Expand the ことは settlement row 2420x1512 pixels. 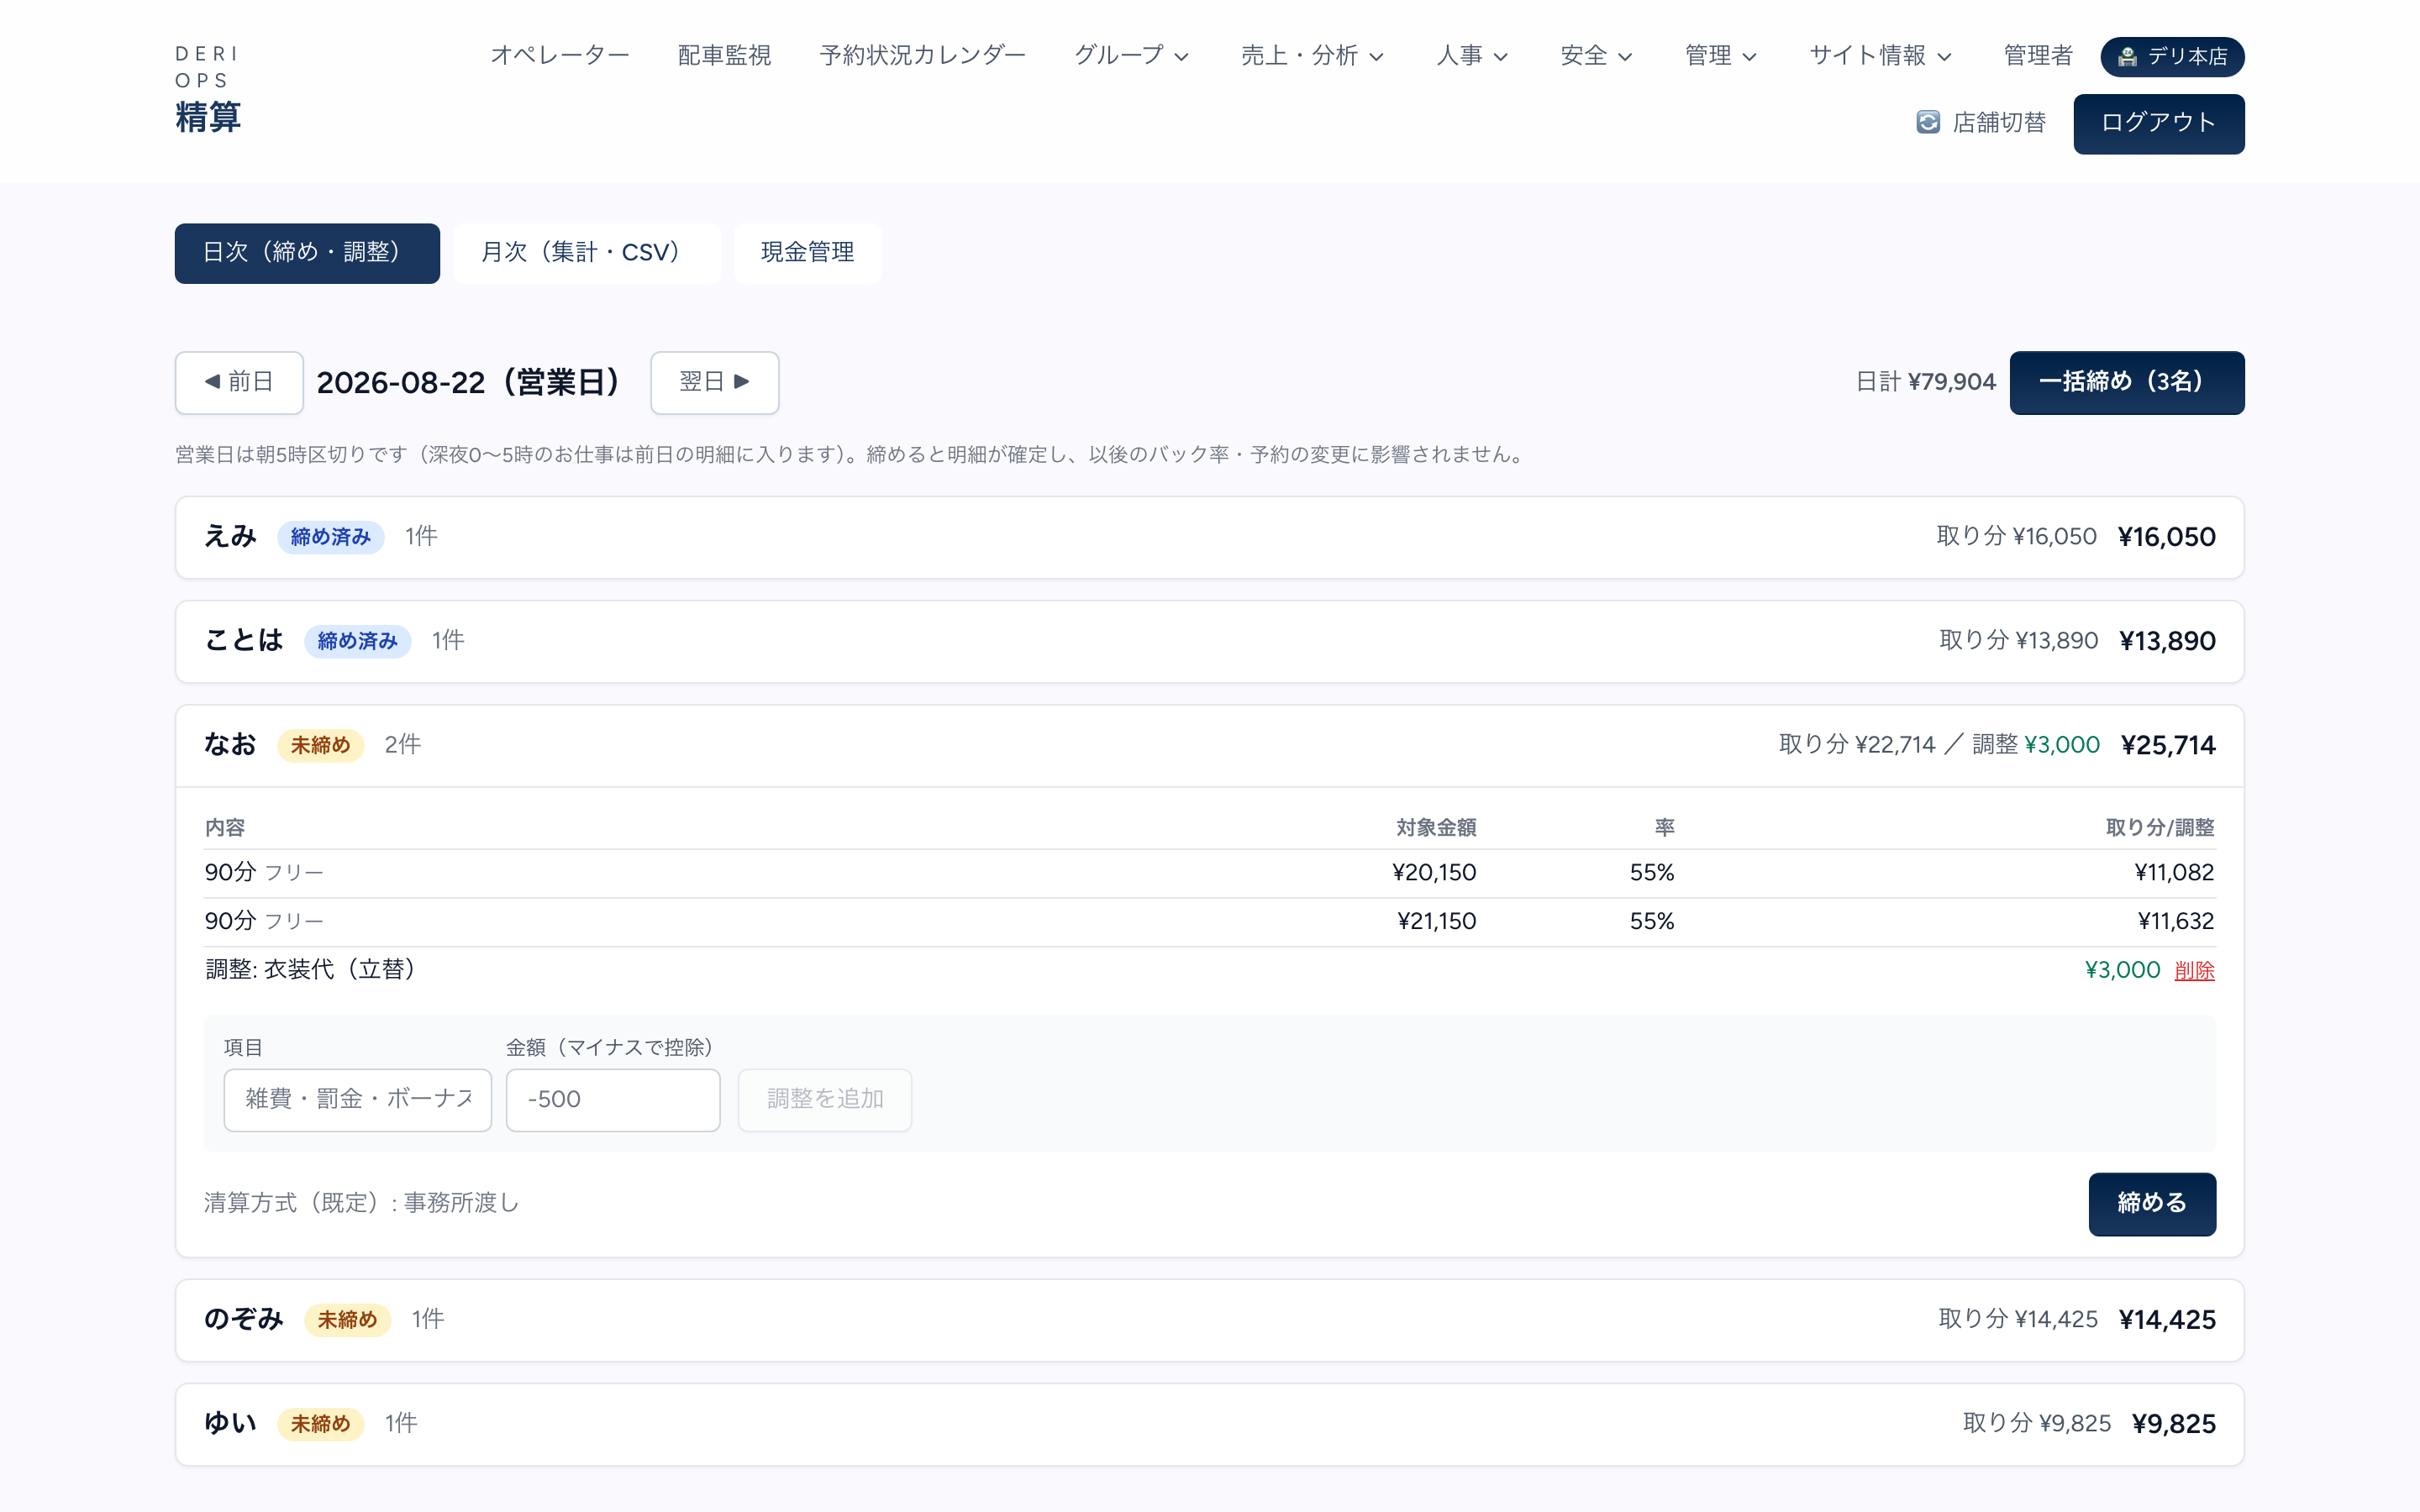coord(1209,641)
